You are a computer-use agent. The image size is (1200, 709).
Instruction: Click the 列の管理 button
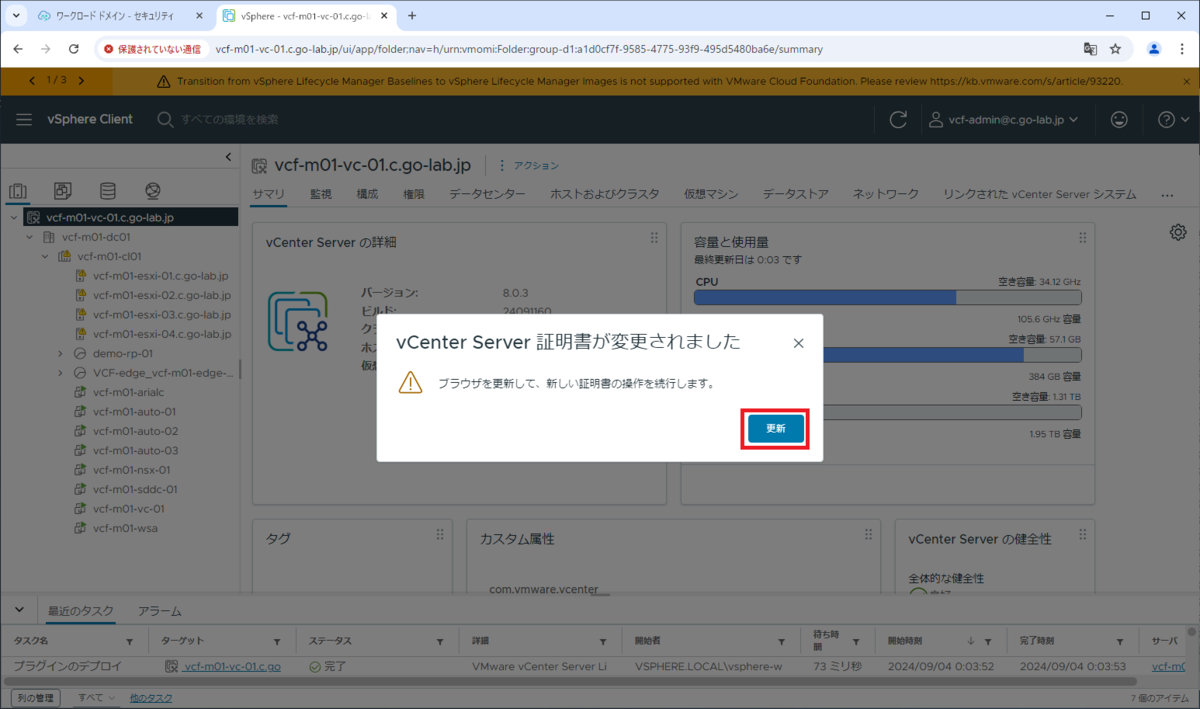35,697
